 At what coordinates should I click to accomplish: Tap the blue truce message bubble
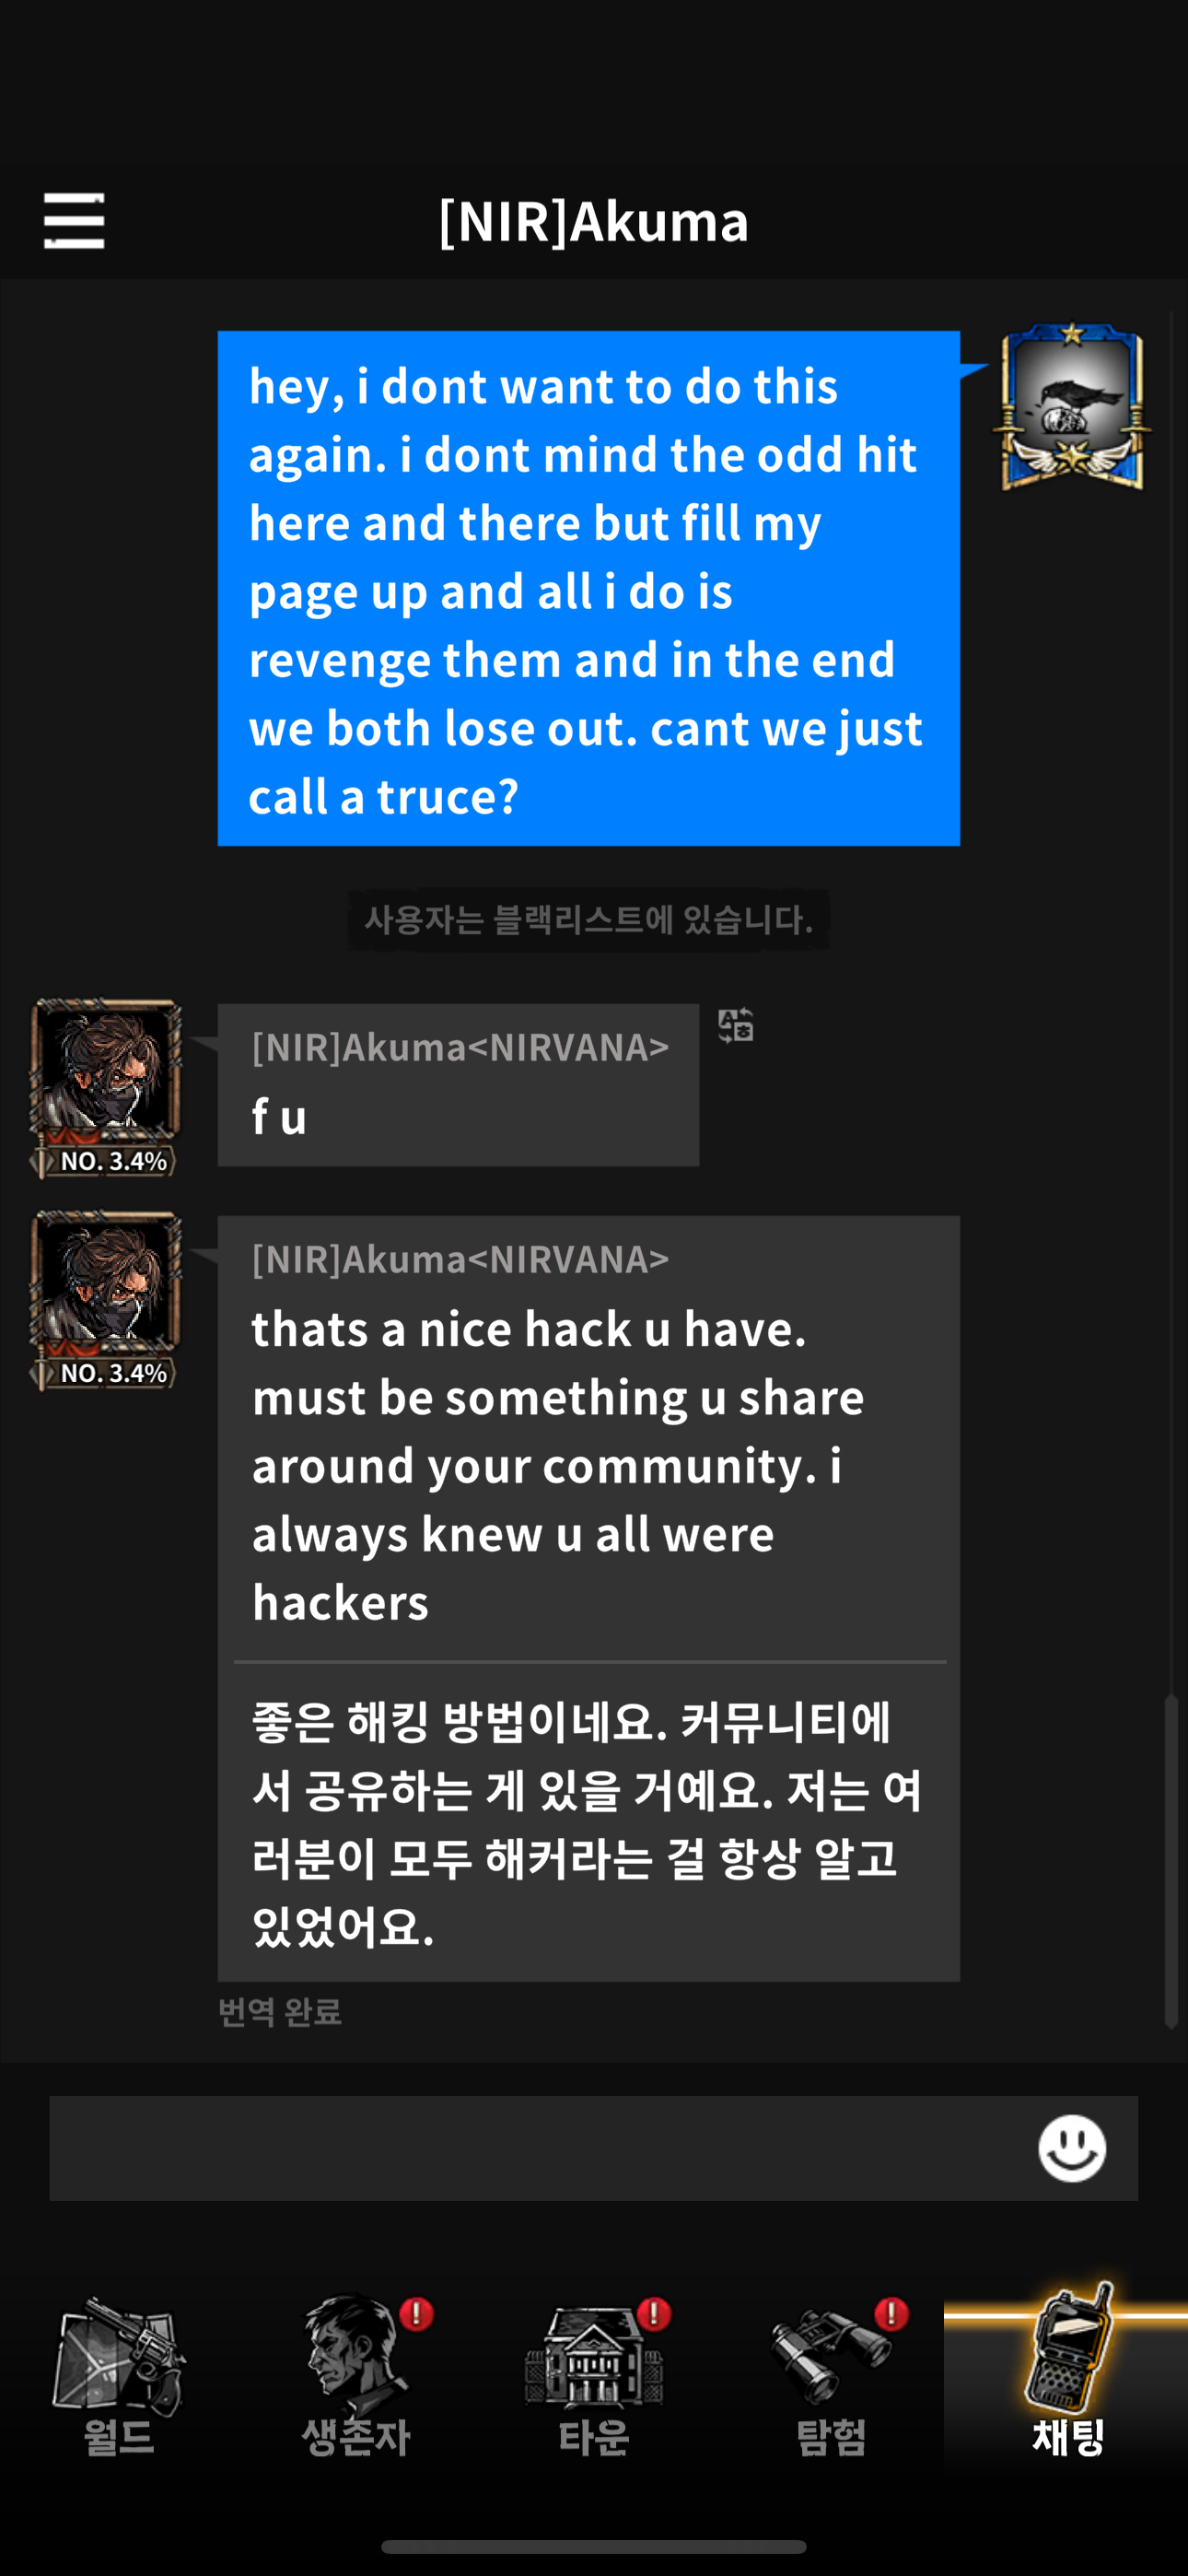[589, 588]
